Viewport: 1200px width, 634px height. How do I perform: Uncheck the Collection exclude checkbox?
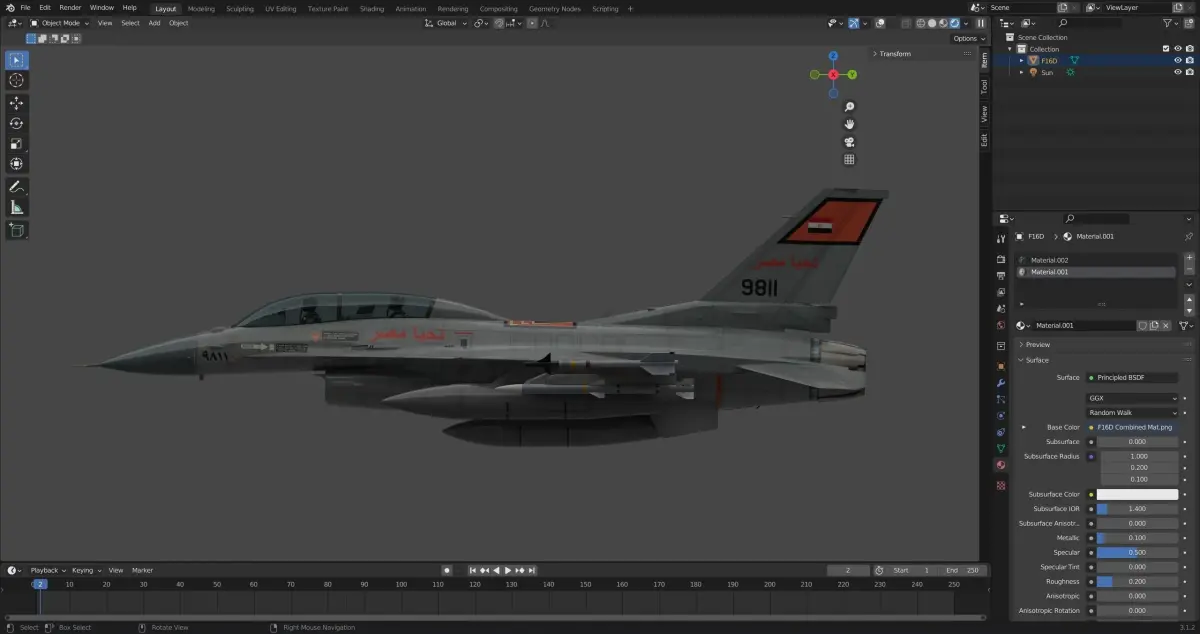(x=1166, y=49)
